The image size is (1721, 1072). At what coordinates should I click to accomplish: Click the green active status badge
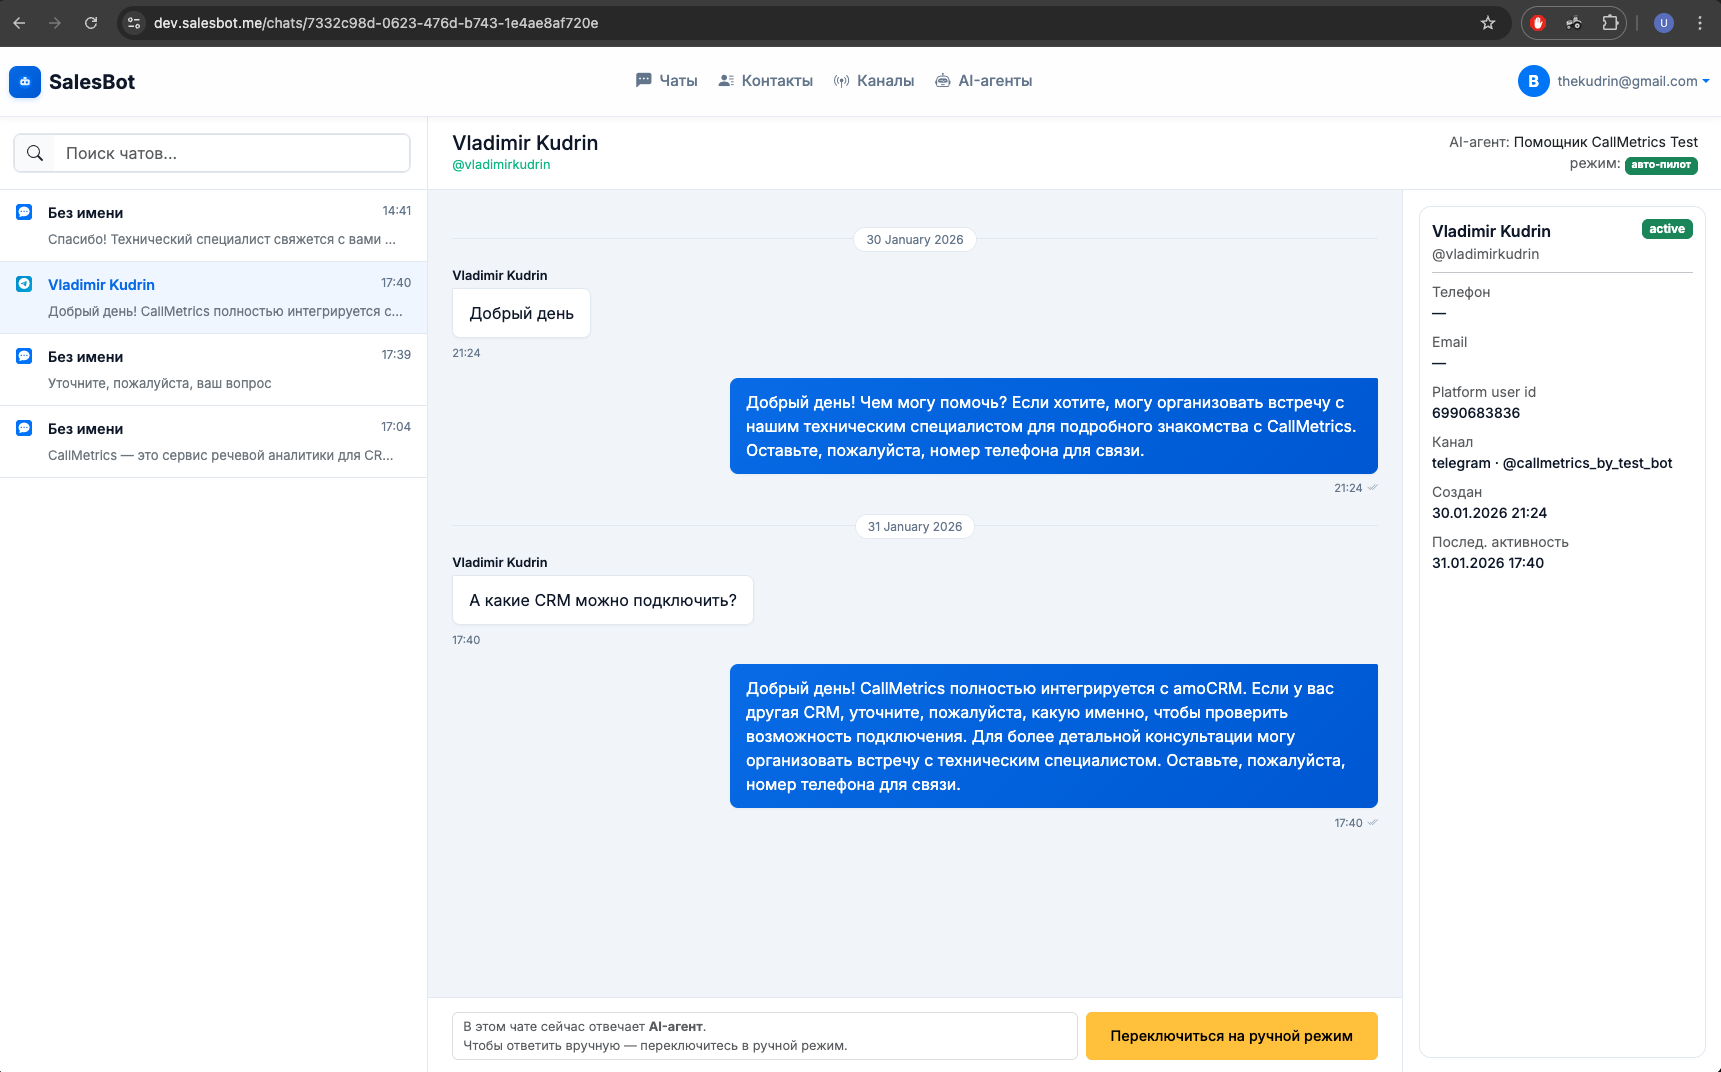pyautogui.click(x=1667, y=229)
